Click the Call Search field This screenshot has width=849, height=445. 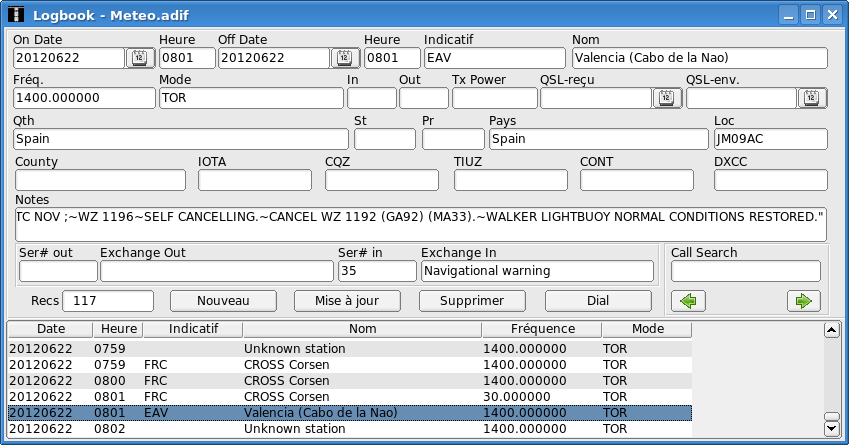click(746, 271)
